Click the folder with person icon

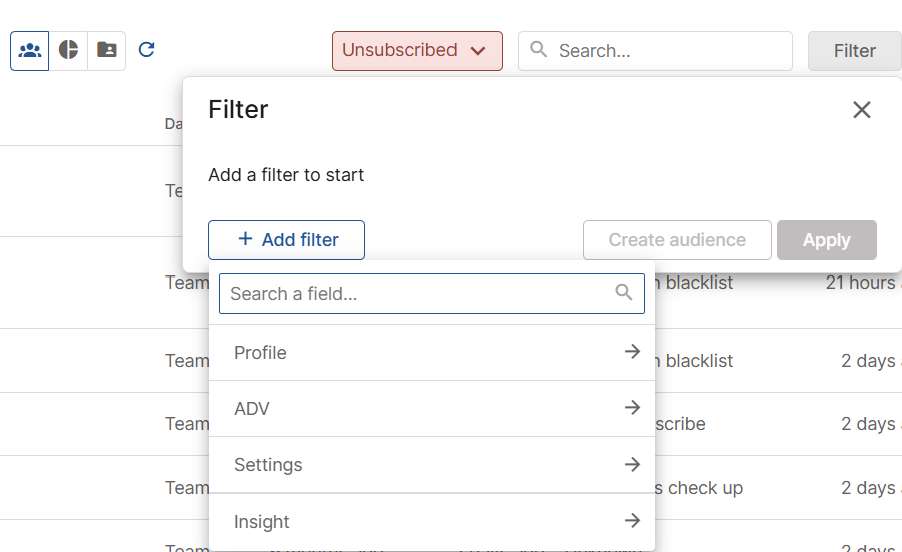(107, 50)
